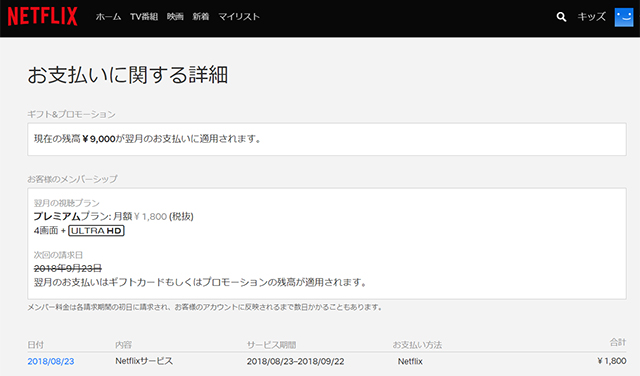Click the ¥1,800 total in the table row
This screenshot has height=376, width=640.
click(612, 361)
